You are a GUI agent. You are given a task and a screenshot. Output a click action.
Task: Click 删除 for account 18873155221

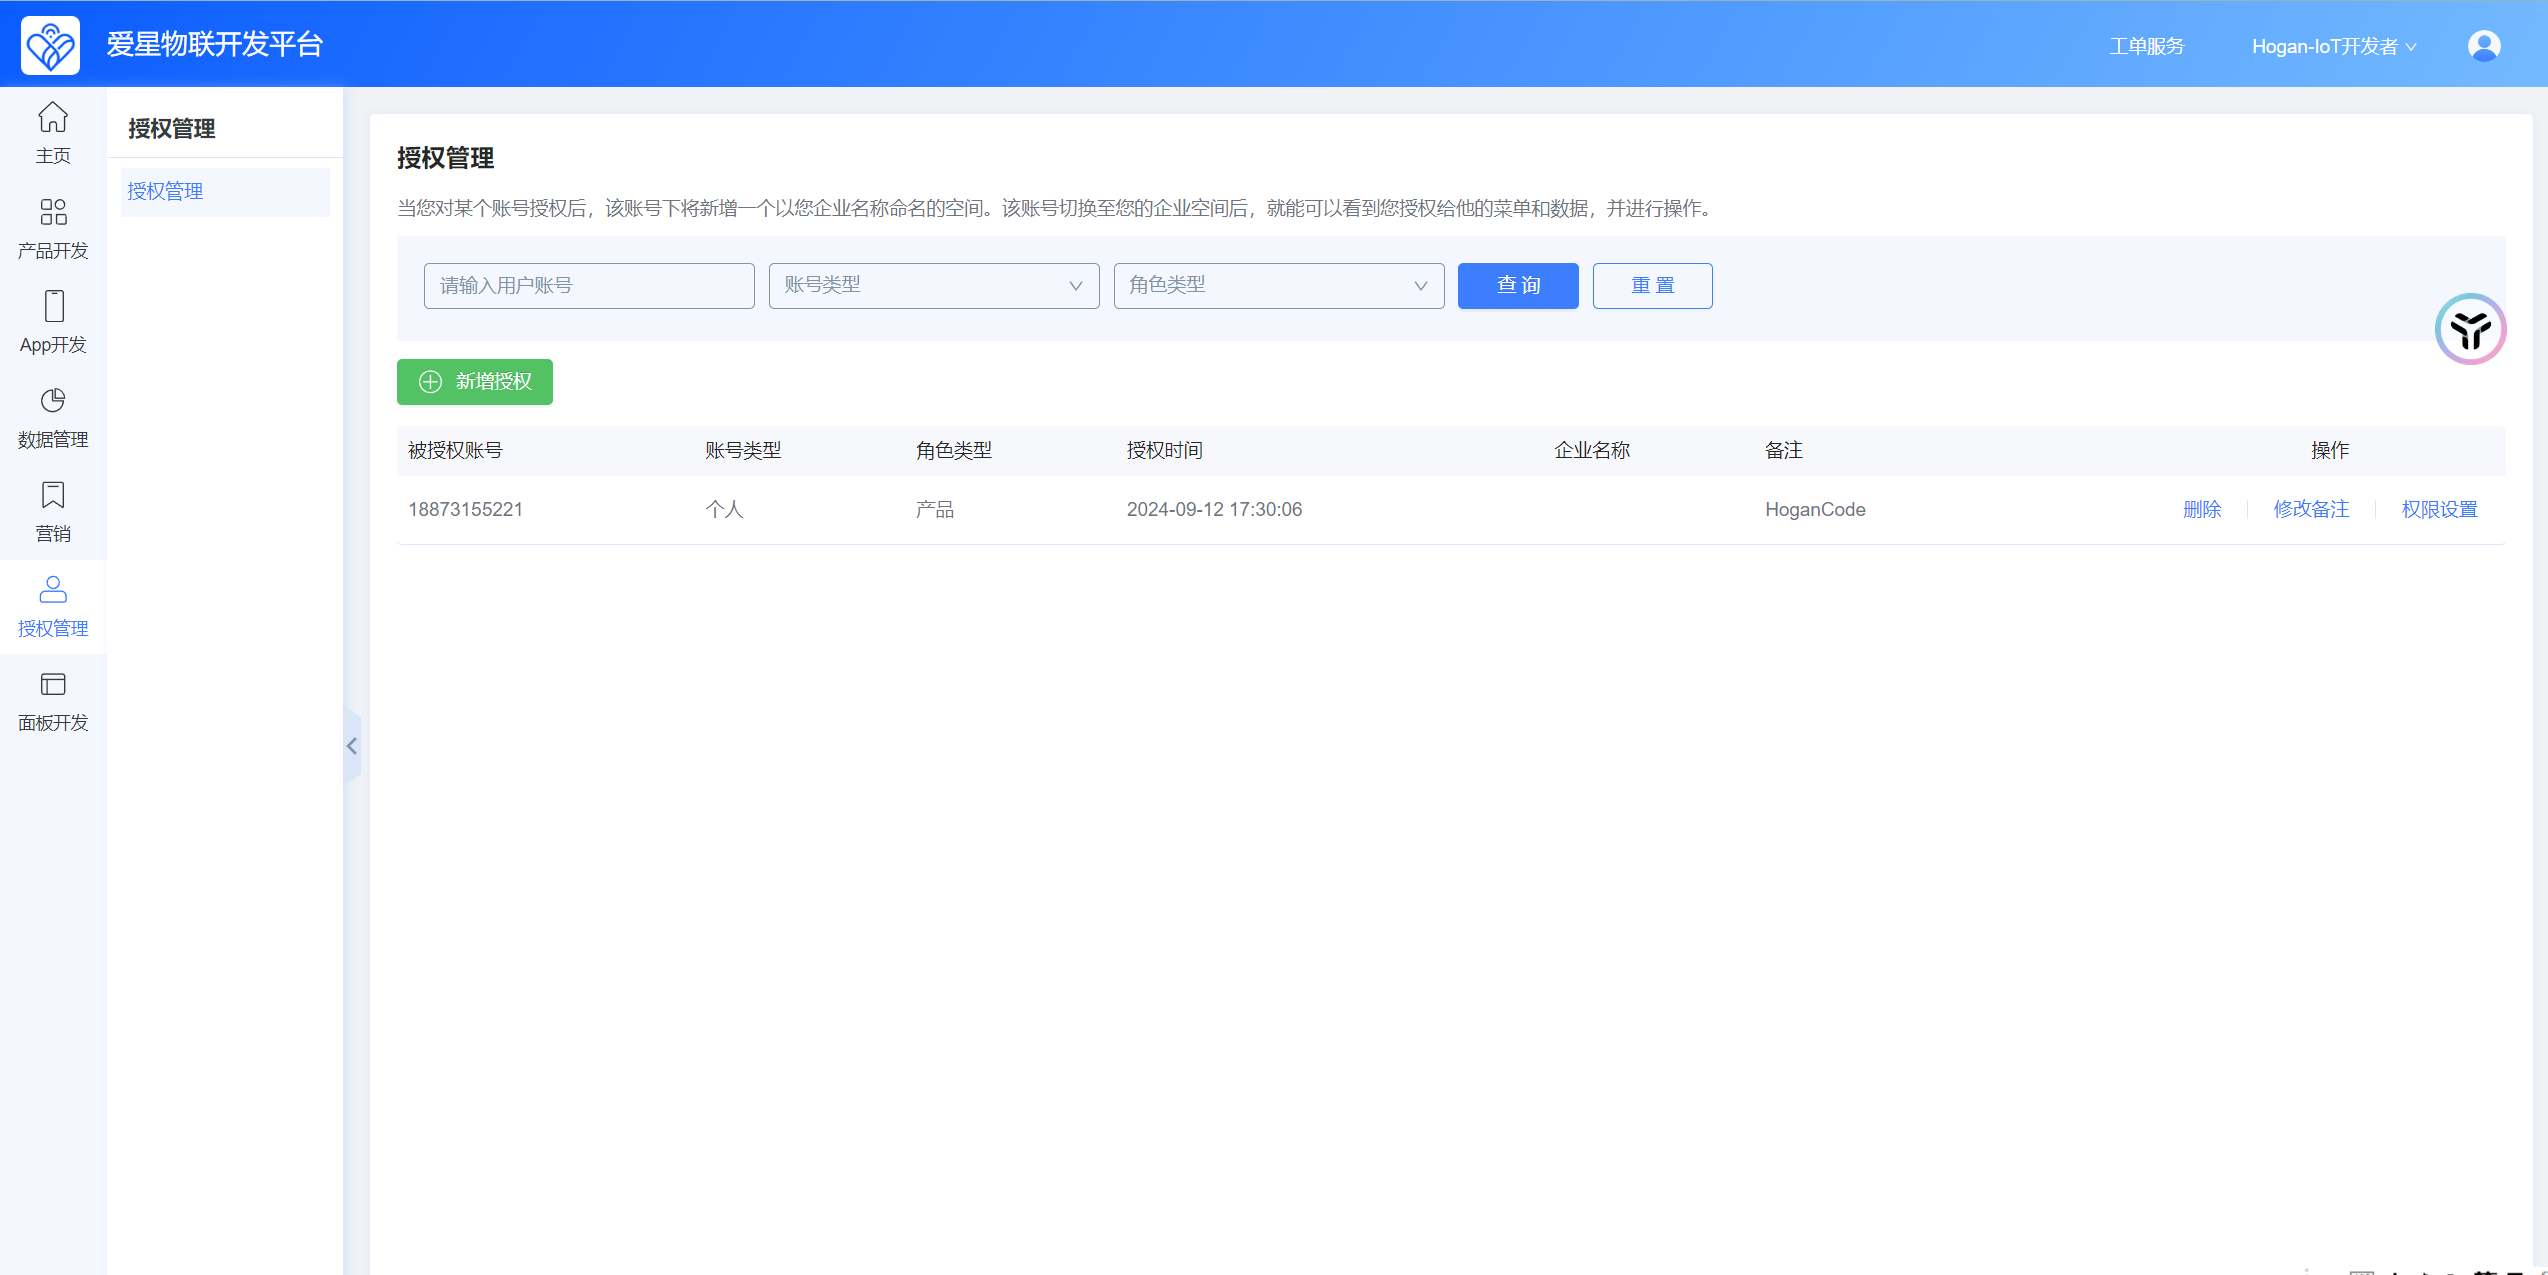pyautogui.click(x=2202, y=509)
